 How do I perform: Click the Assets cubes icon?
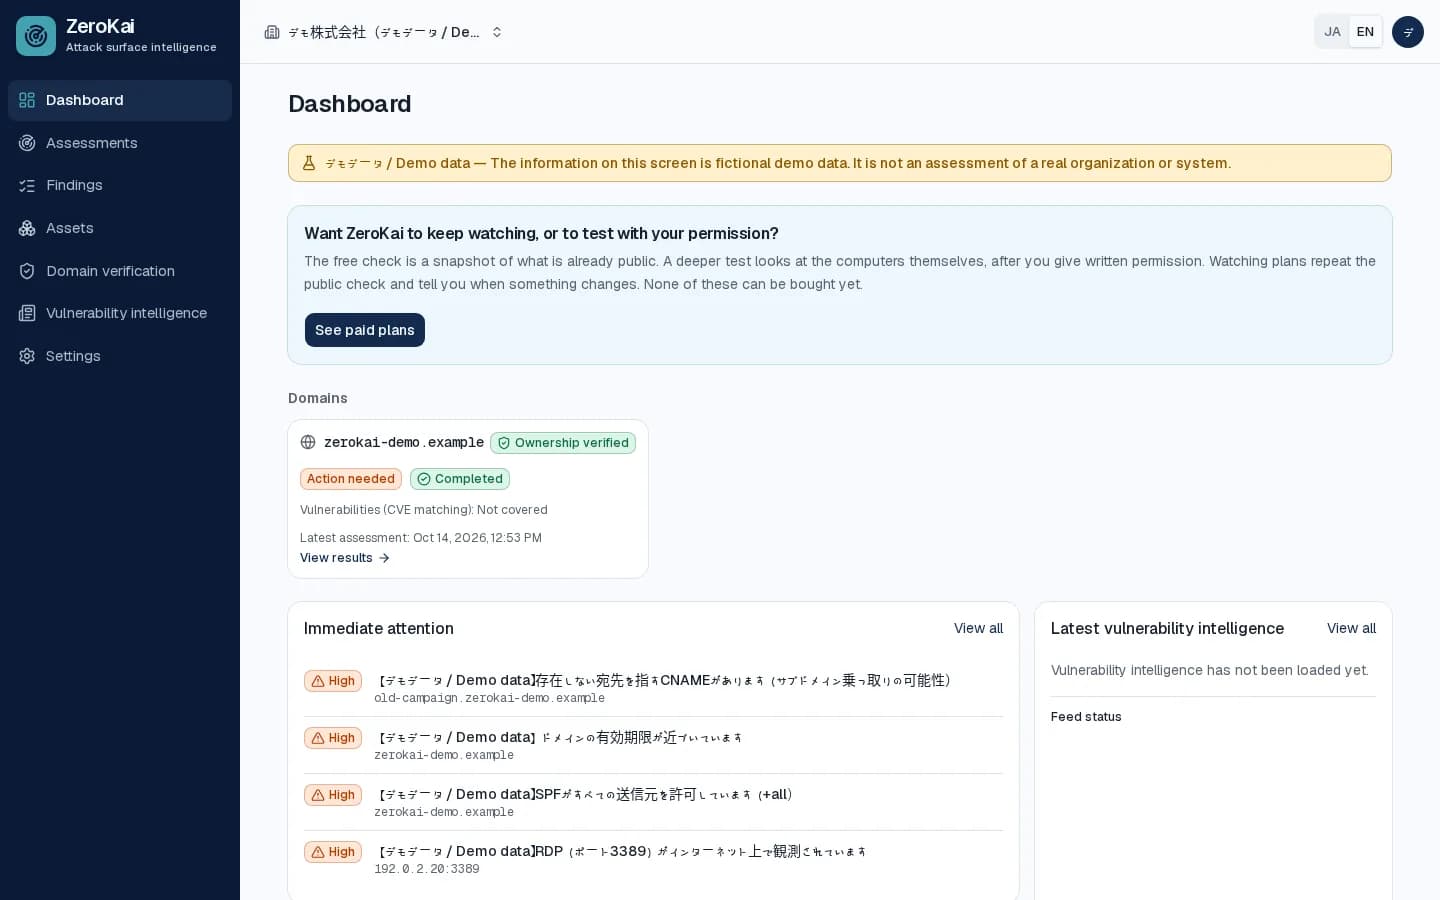pos(27,228)
